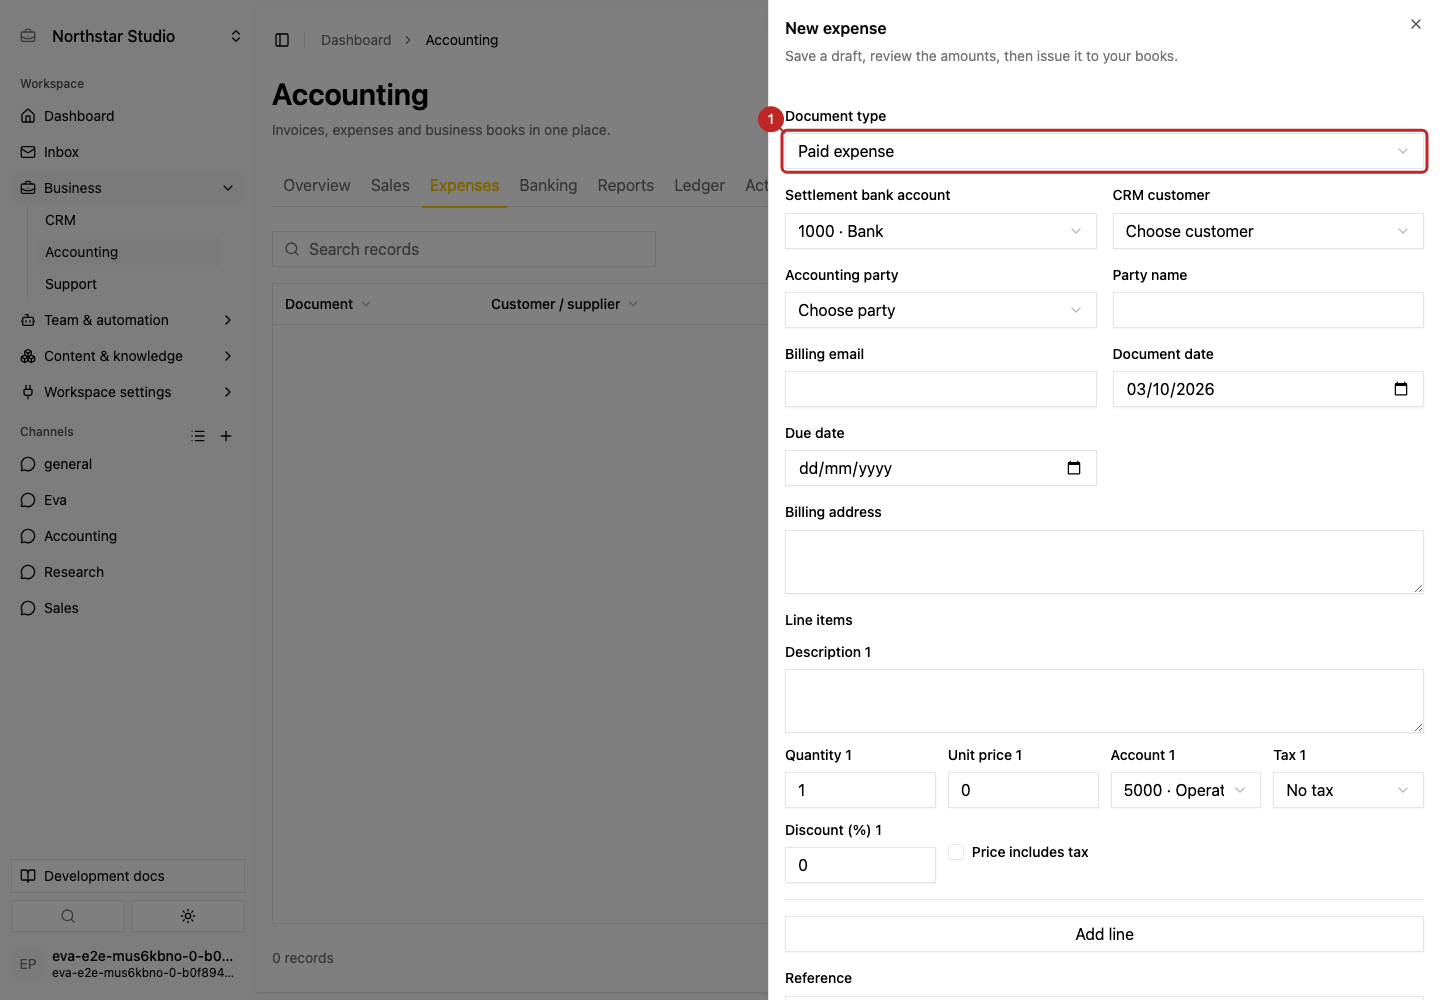Click the Dashboard home icon in sidebar
Image resolution: width=1440 pixels, height=1000 pixels.
tap(28, 116)
